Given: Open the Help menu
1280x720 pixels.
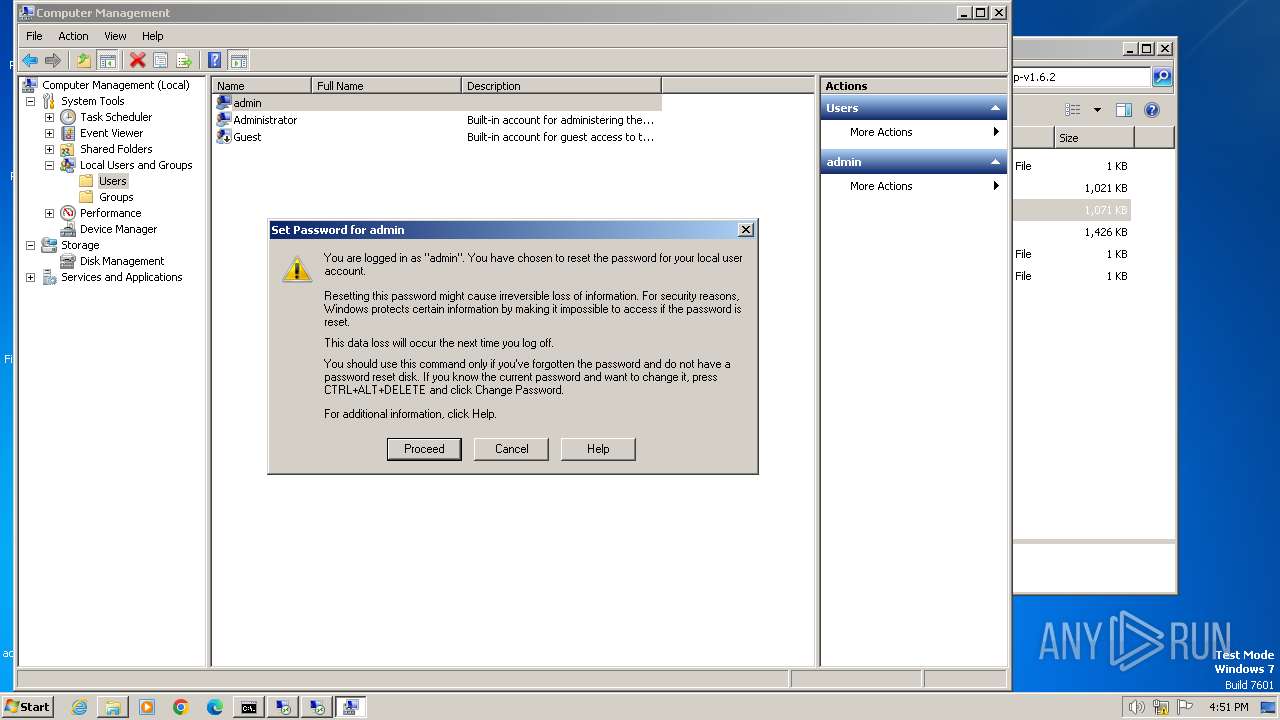Looking at the screenshot, I should point(152,36).
